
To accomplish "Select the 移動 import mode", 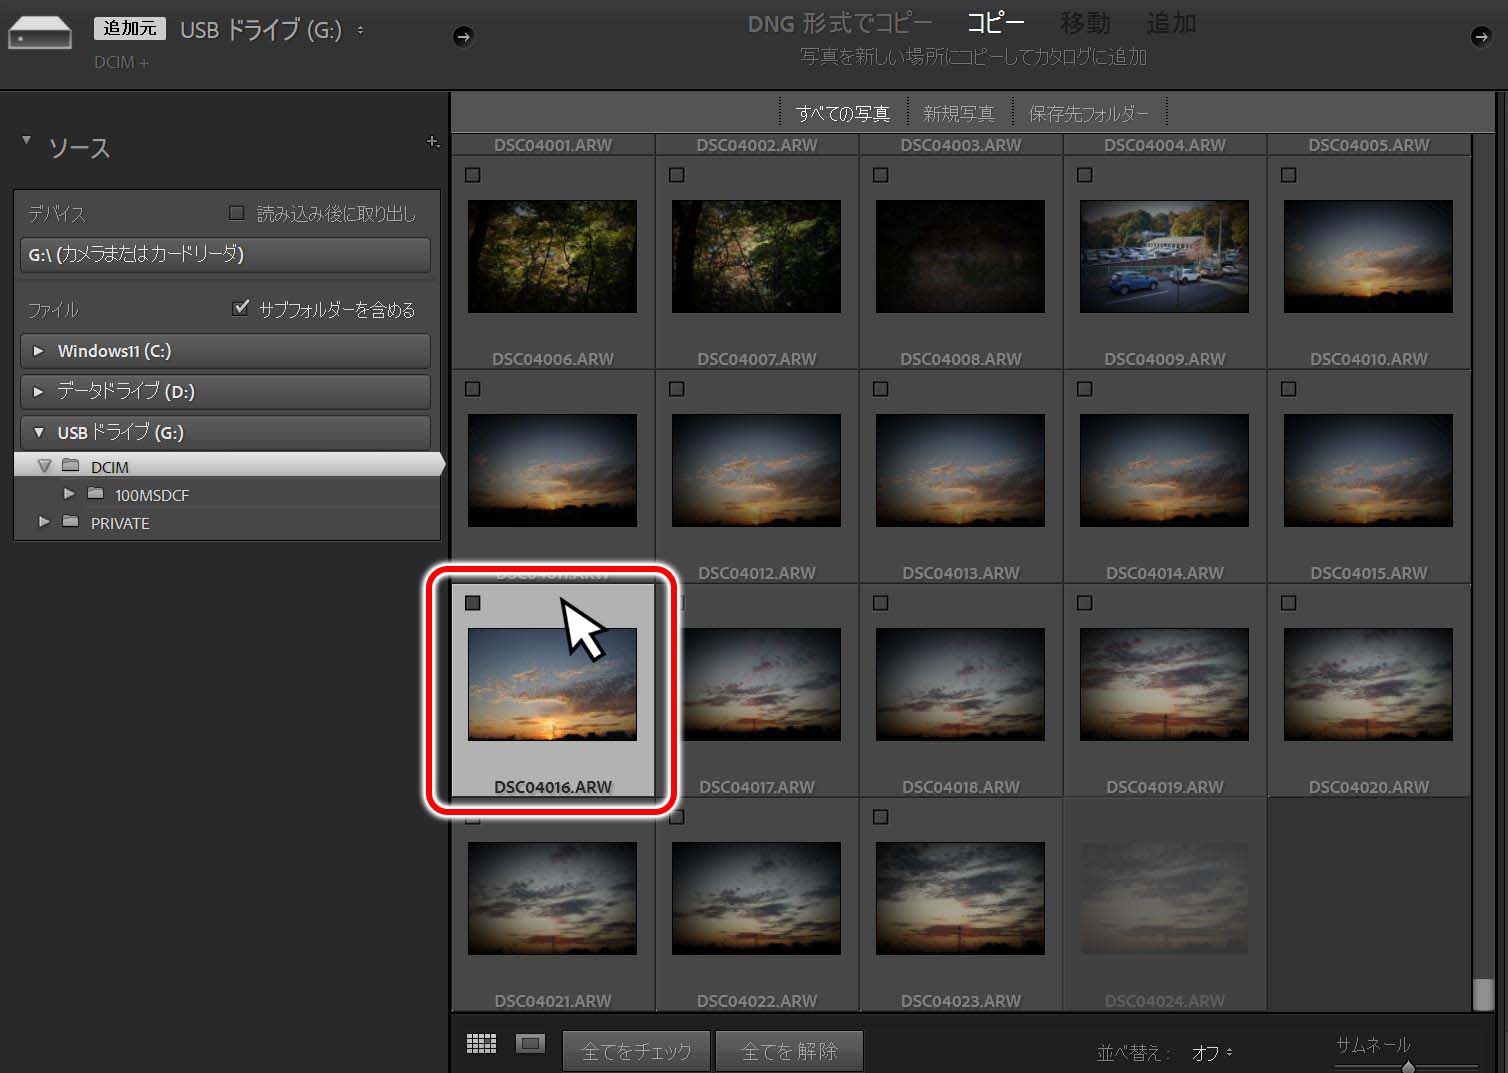I will (x=1085, y=23).
